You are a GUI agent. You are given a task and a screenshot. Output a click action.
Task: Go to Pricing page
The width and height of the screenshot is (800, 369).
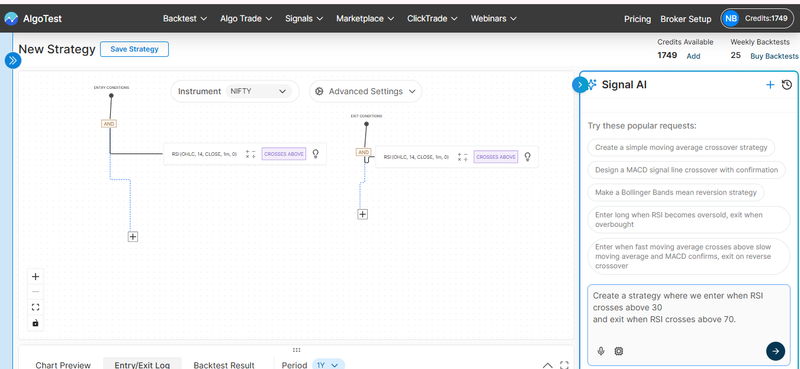click(637, 19)
